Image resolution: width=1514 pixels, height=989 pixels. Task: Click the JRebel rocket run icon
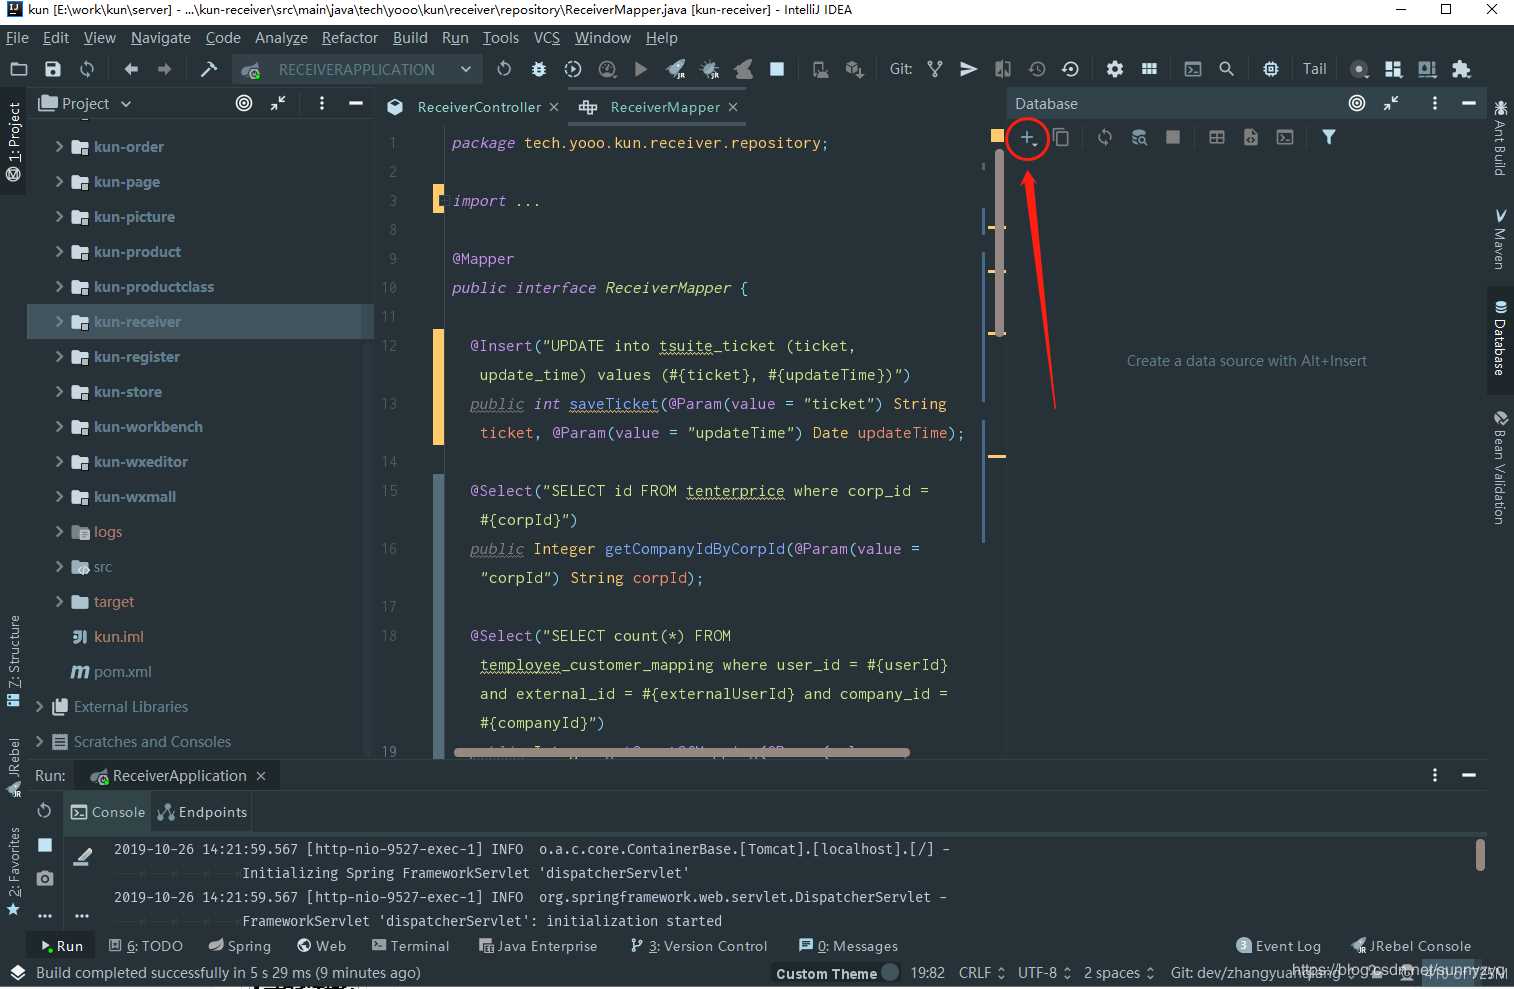[676, 69]
